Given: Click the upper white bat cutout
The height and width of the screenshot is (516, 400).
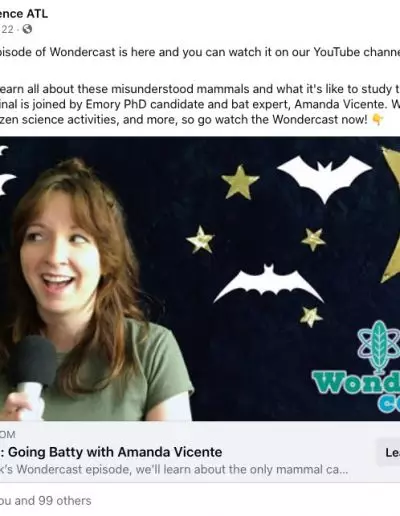Looking at the screenshot, I should [x=325, y=178].
